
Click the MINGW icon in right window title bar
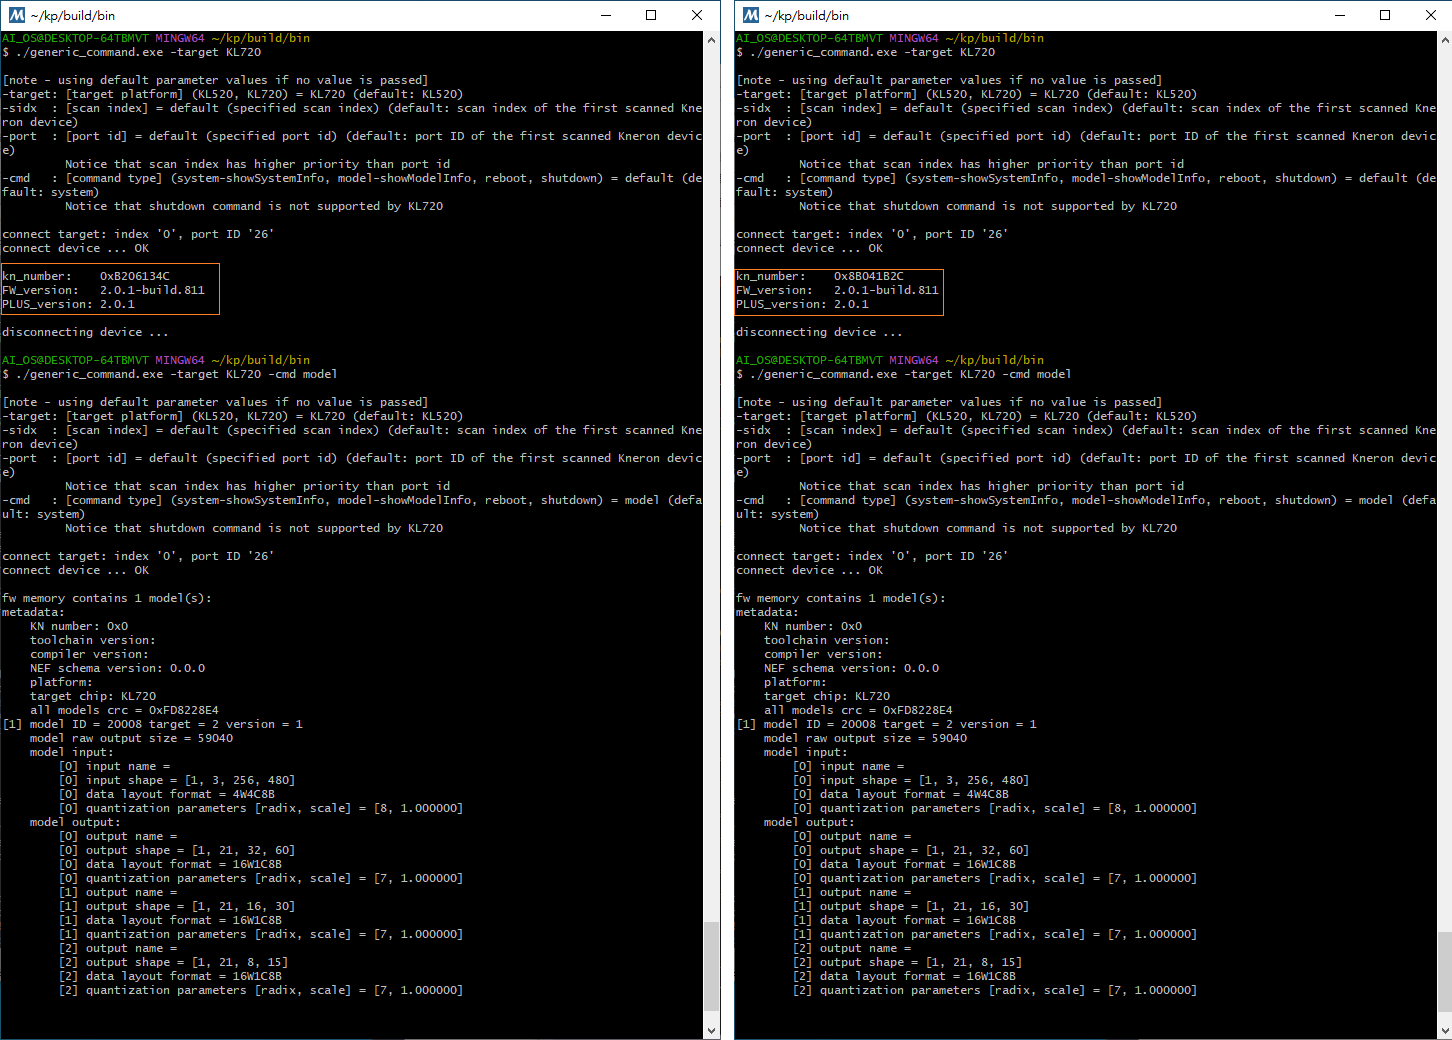pyautogui.click(x=751, y=15)
